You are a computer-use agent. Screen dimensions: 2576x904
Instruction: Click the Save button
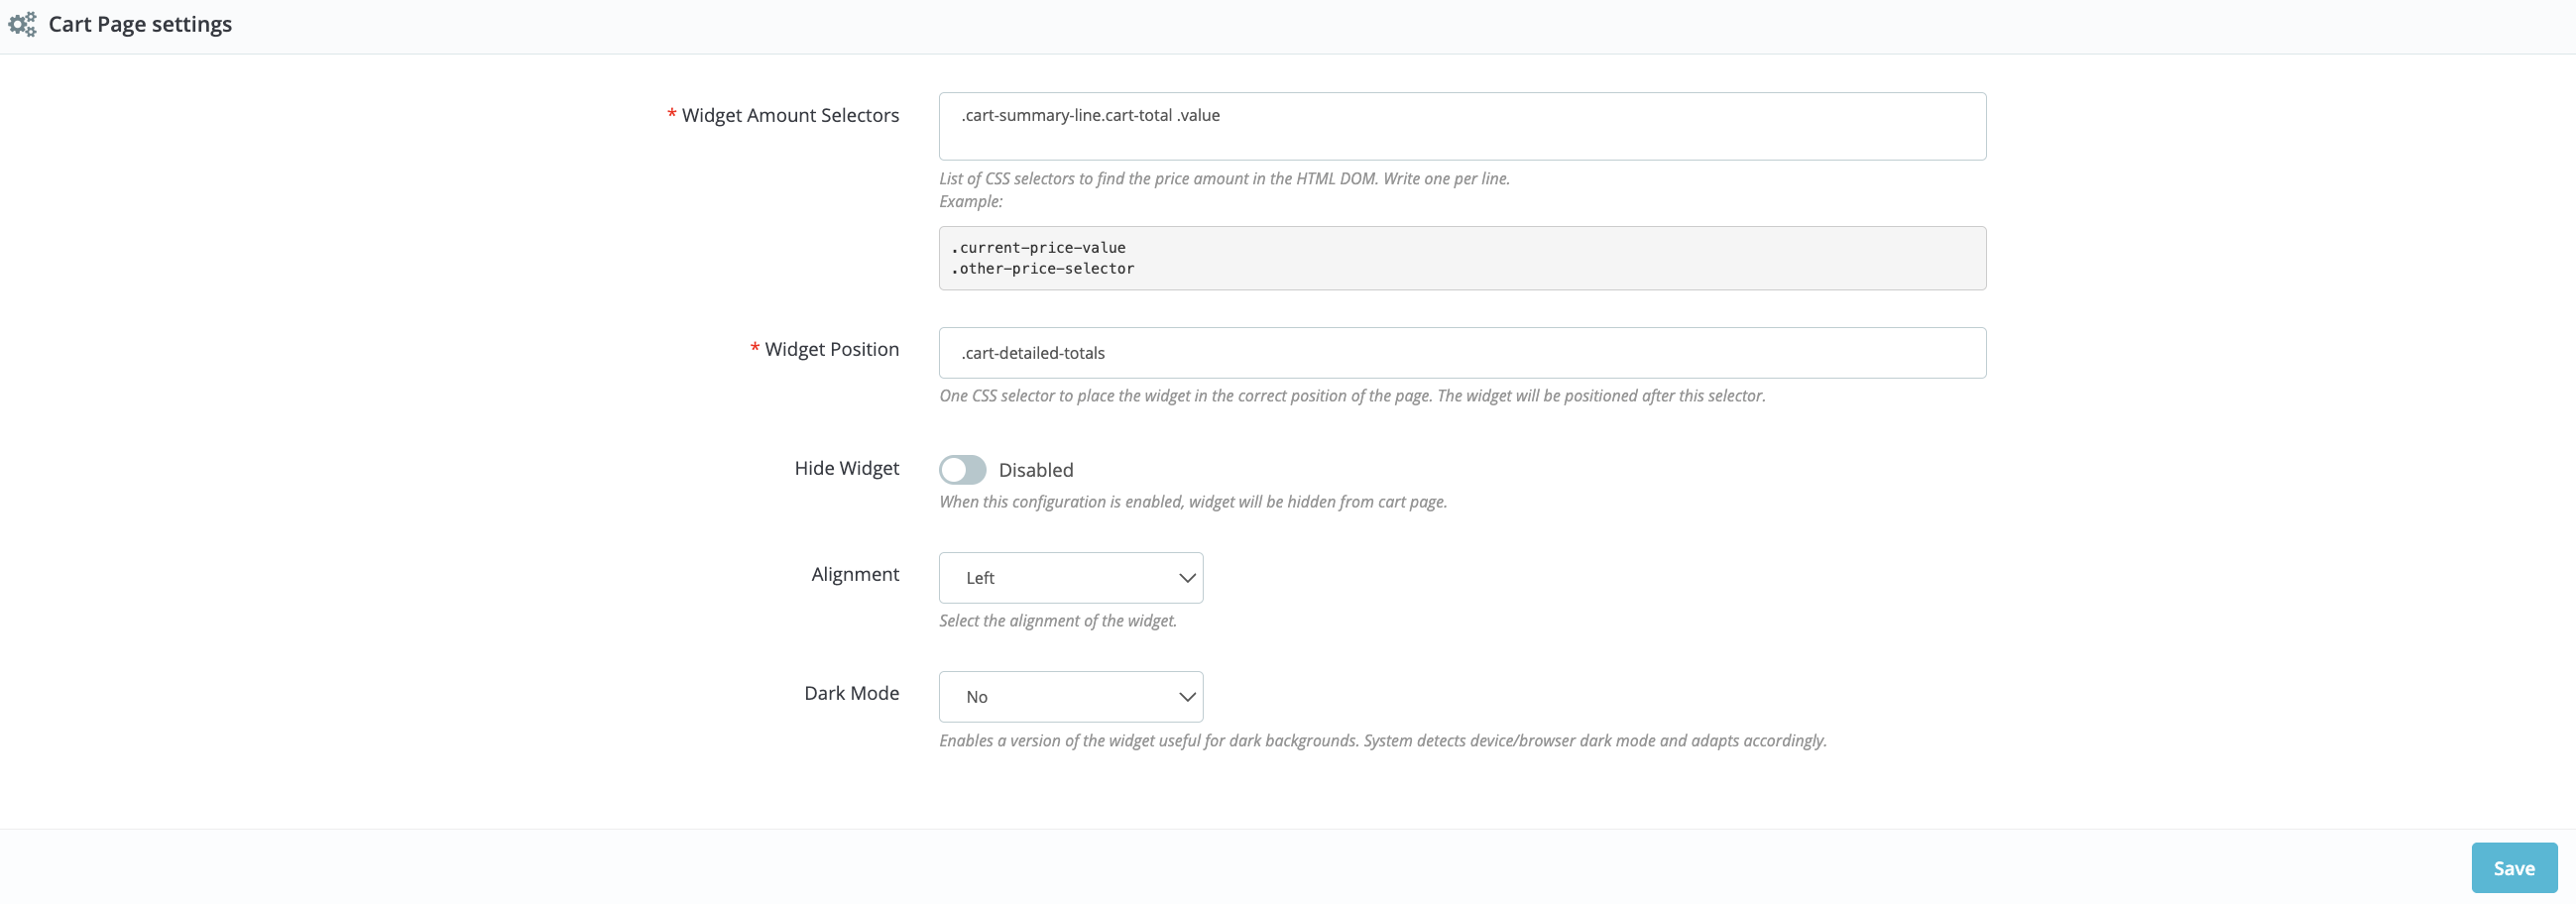tap(2513, 867)
